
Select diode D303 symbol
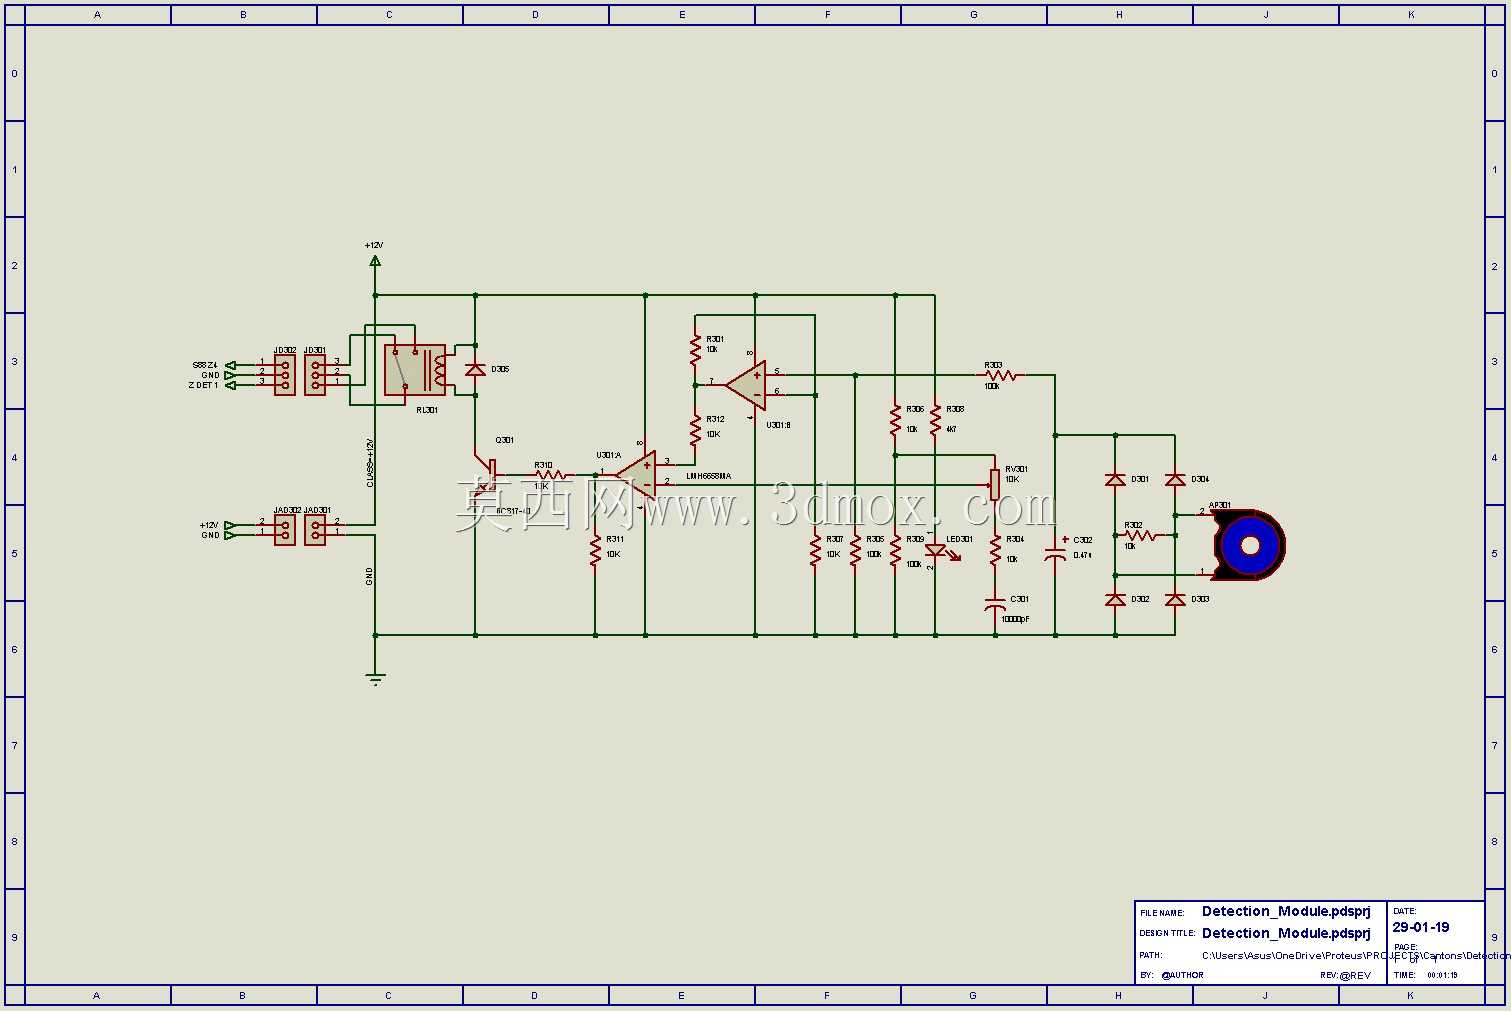tap(1175, 600)
